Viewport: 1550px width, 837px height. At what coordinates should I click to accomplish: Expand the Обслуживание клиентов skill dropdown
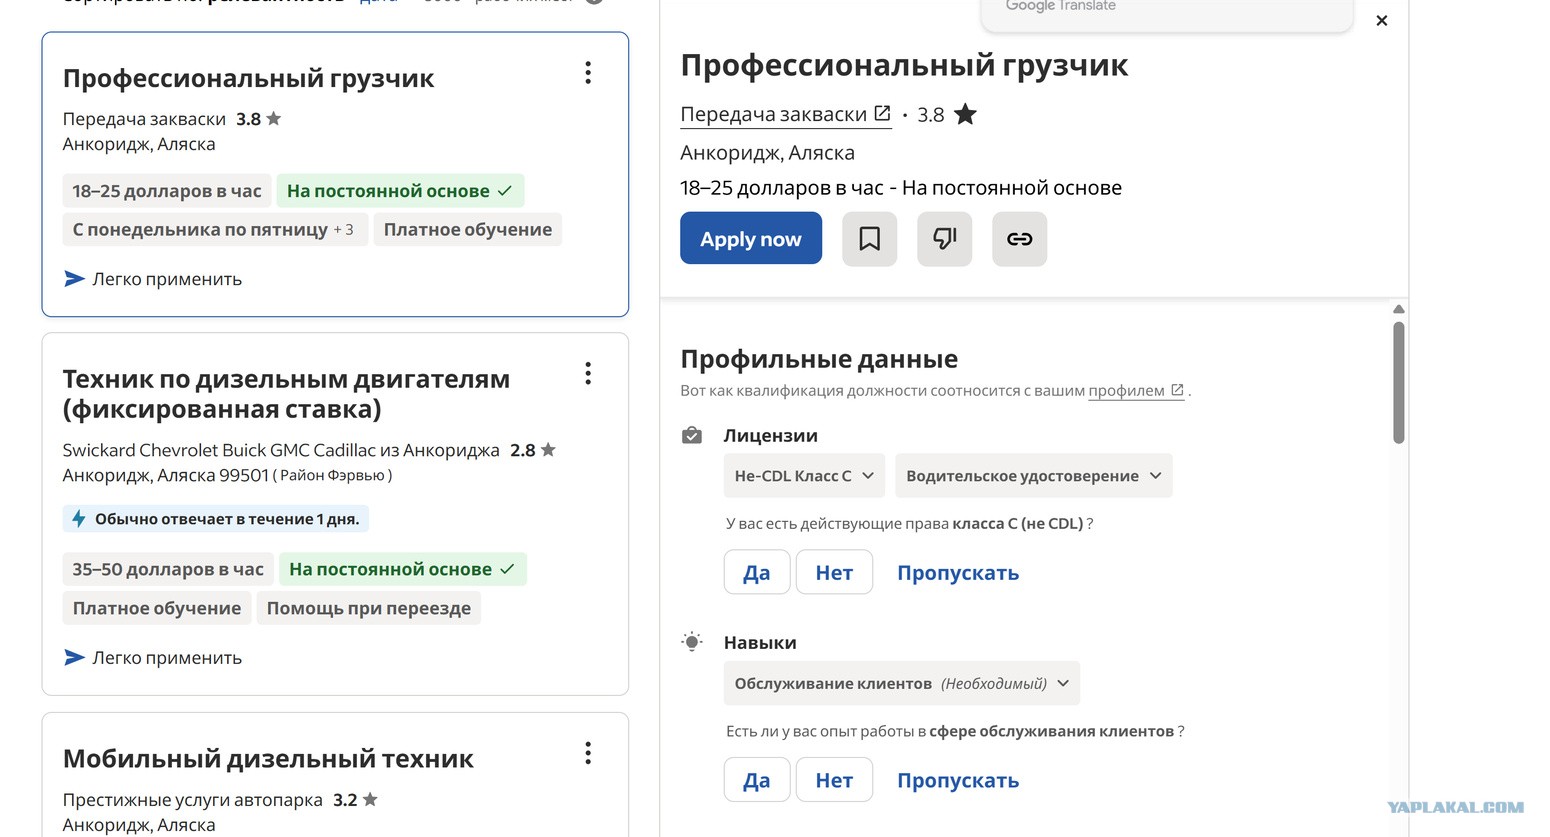(902, 684)
